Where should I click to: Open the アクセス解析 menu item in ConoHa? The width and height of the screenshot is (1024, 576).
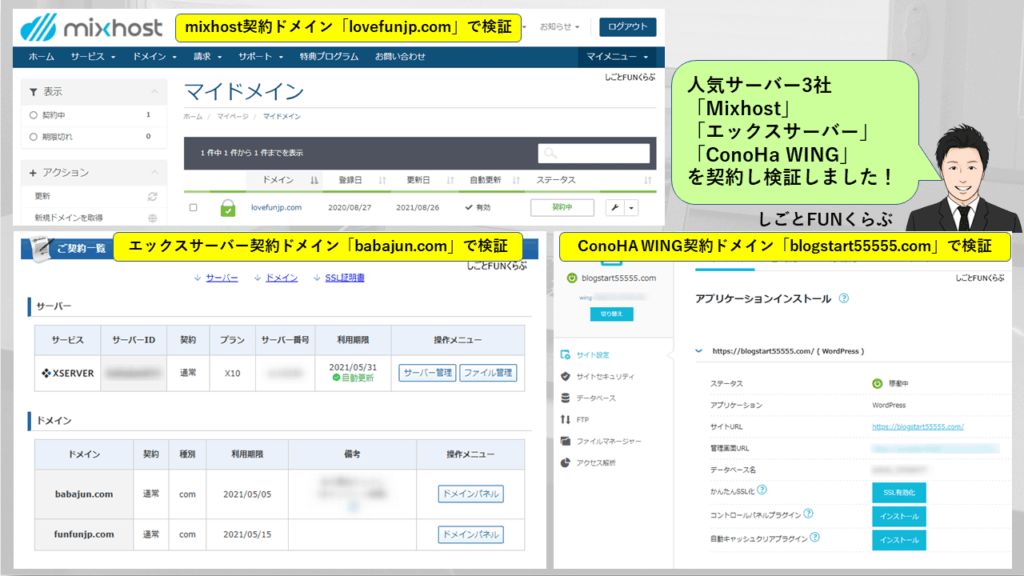596,462
